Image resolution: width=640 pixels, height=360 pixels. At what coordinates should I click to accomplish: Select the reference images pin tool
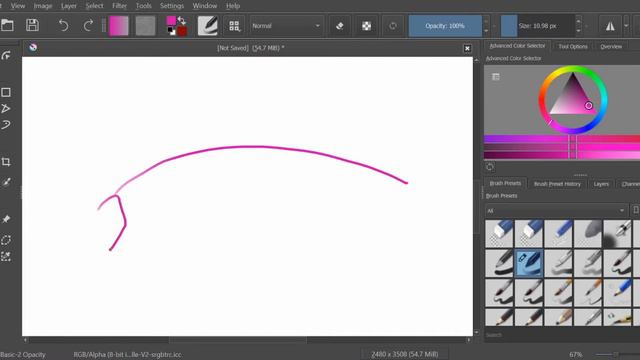click(x=6, y=219)
